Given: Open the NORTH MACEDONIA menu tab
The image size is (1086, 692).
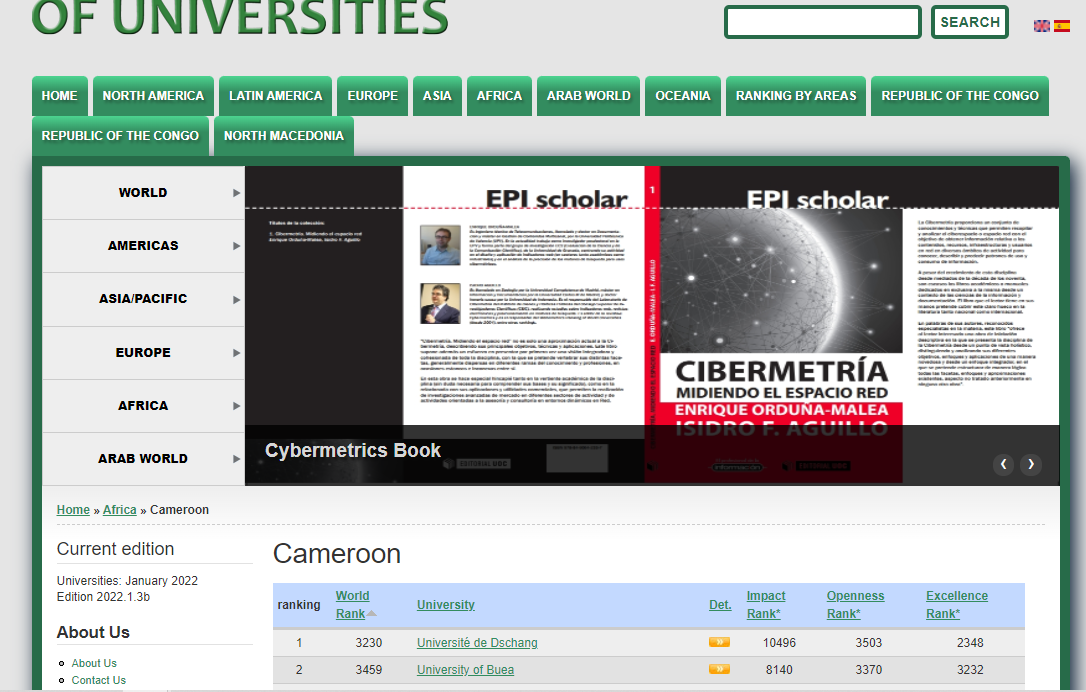Looking at the screenshot, I should pos(284,136).
